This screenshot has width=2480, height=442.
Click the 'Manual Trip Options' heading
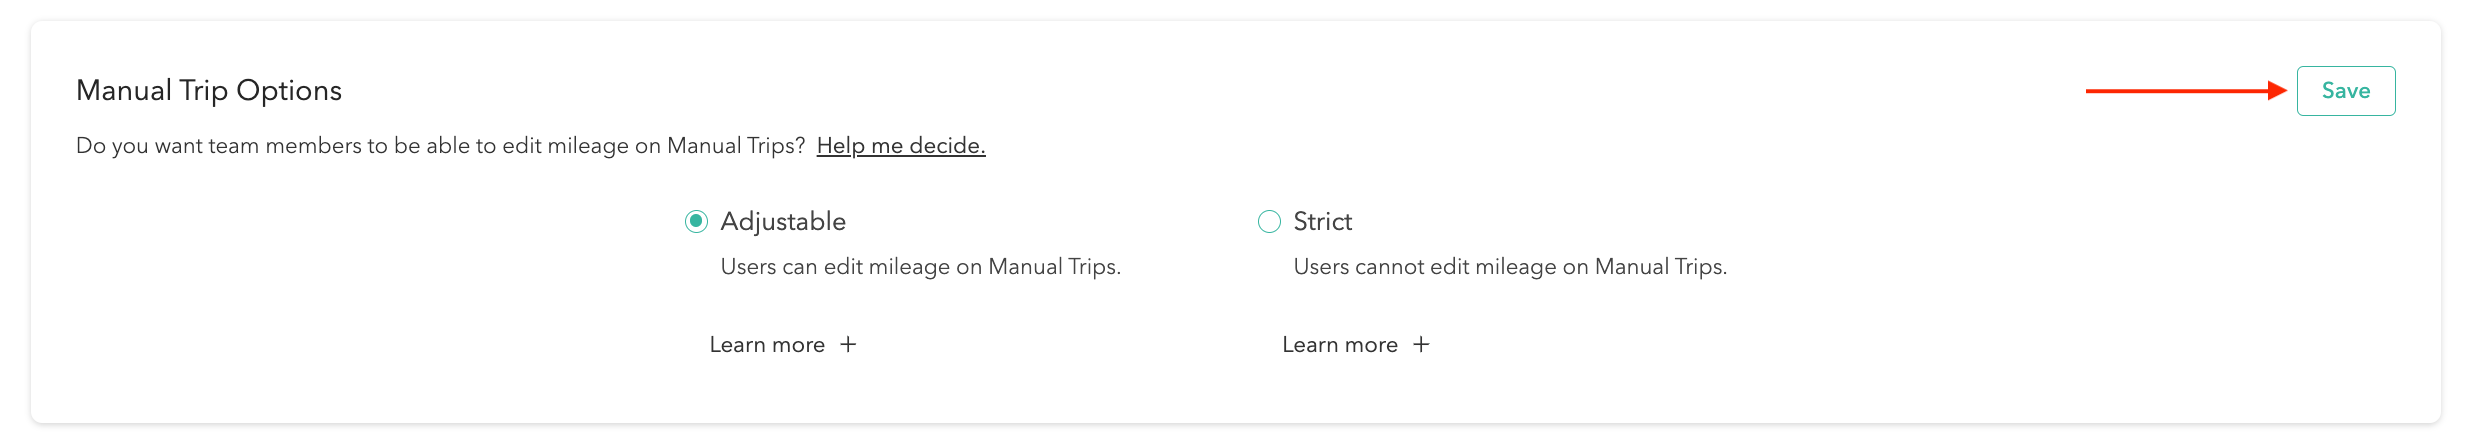[209, 91]
